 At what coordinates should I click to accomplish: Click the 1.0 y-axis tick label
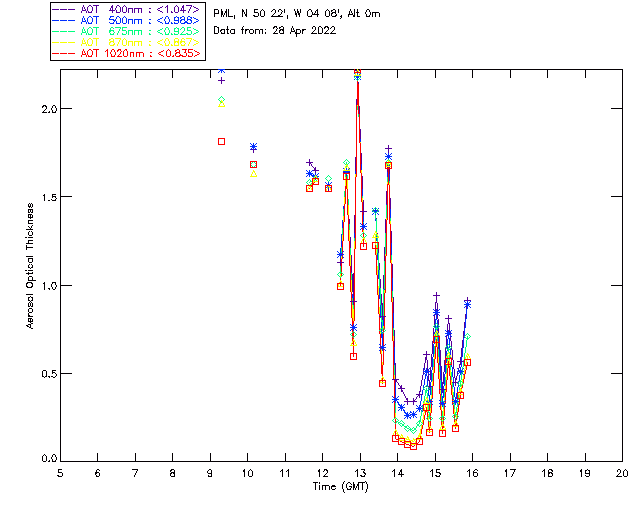49,285
